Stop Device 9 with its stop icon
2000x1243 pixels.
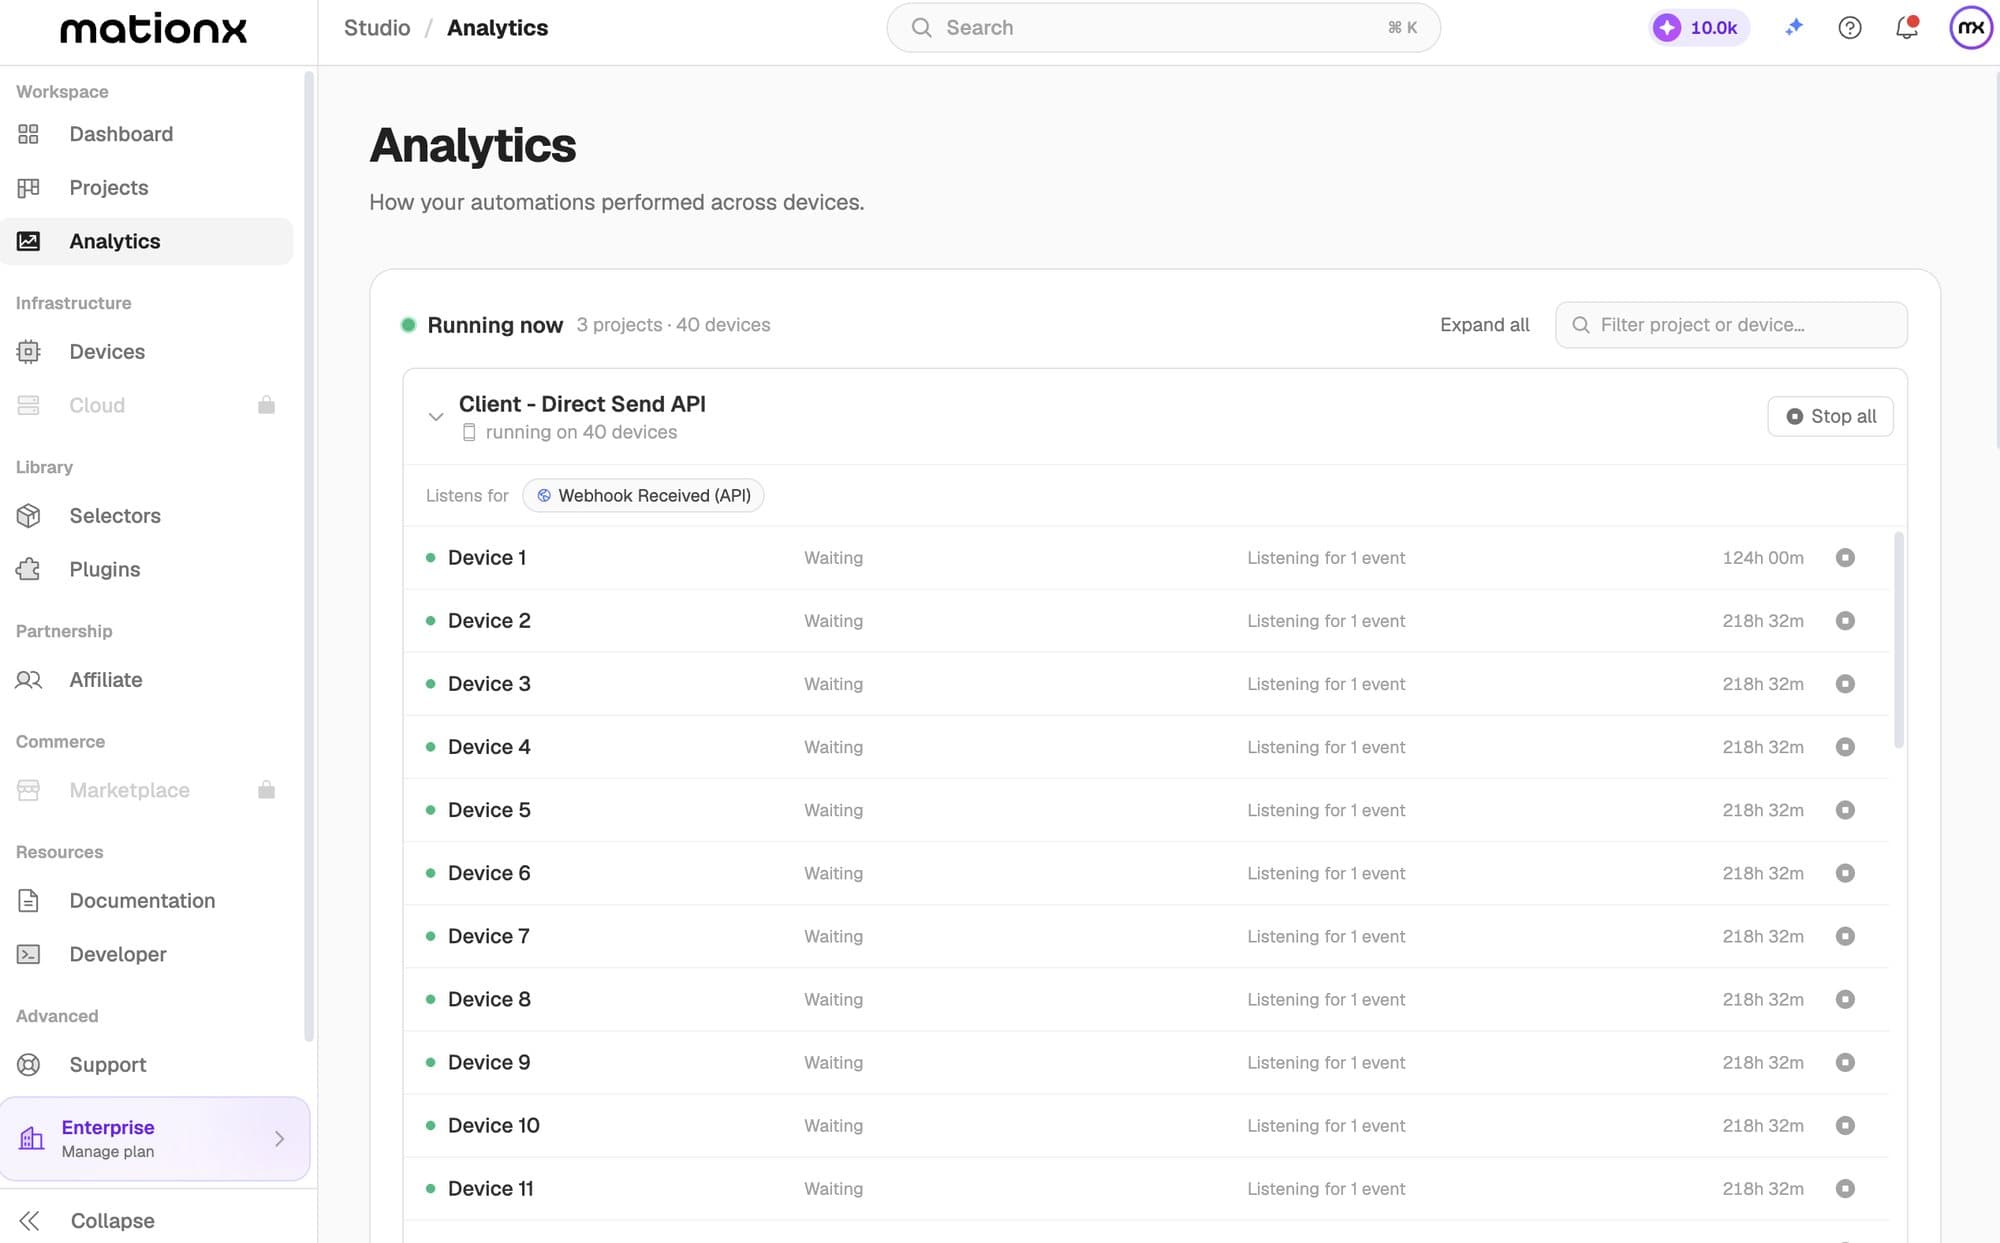1845,1062
